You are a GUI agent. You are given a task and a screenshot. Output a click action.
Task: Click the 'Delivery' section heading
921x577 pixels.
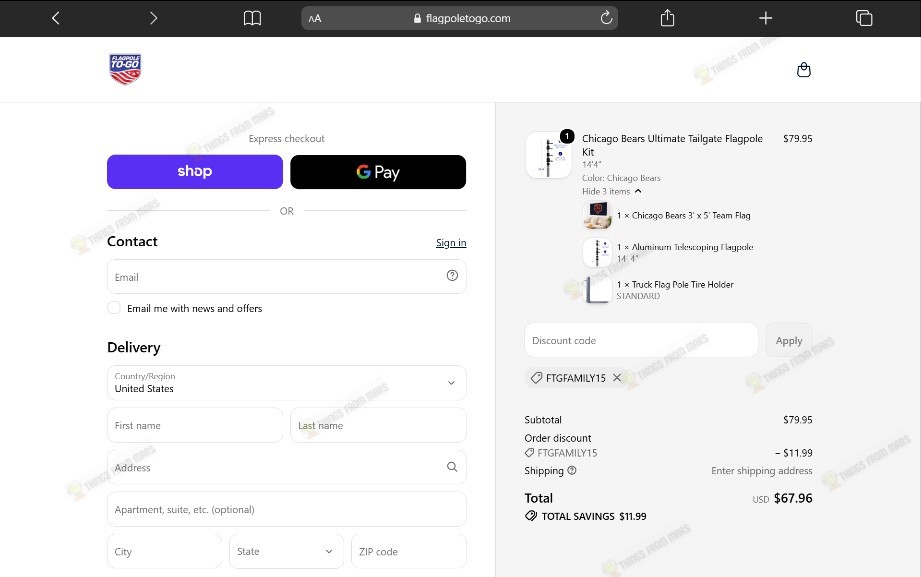[134, 347]
